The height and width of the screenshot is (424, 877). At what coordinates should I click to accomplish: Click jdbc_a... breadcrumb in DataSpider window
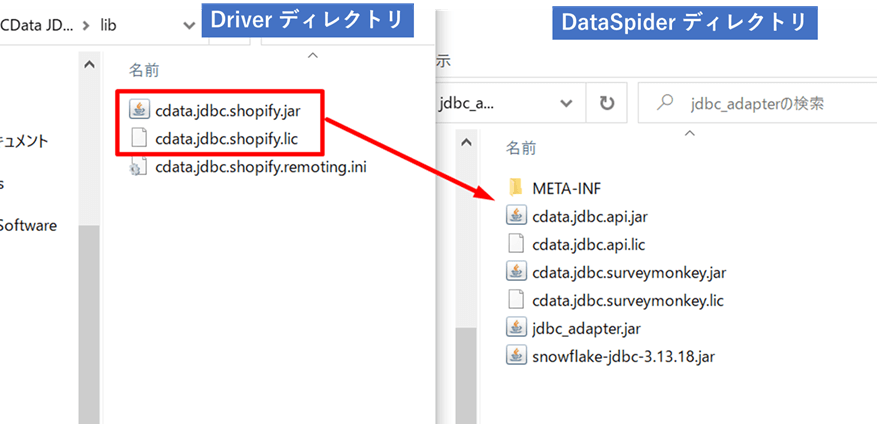(x=465, y=104)
